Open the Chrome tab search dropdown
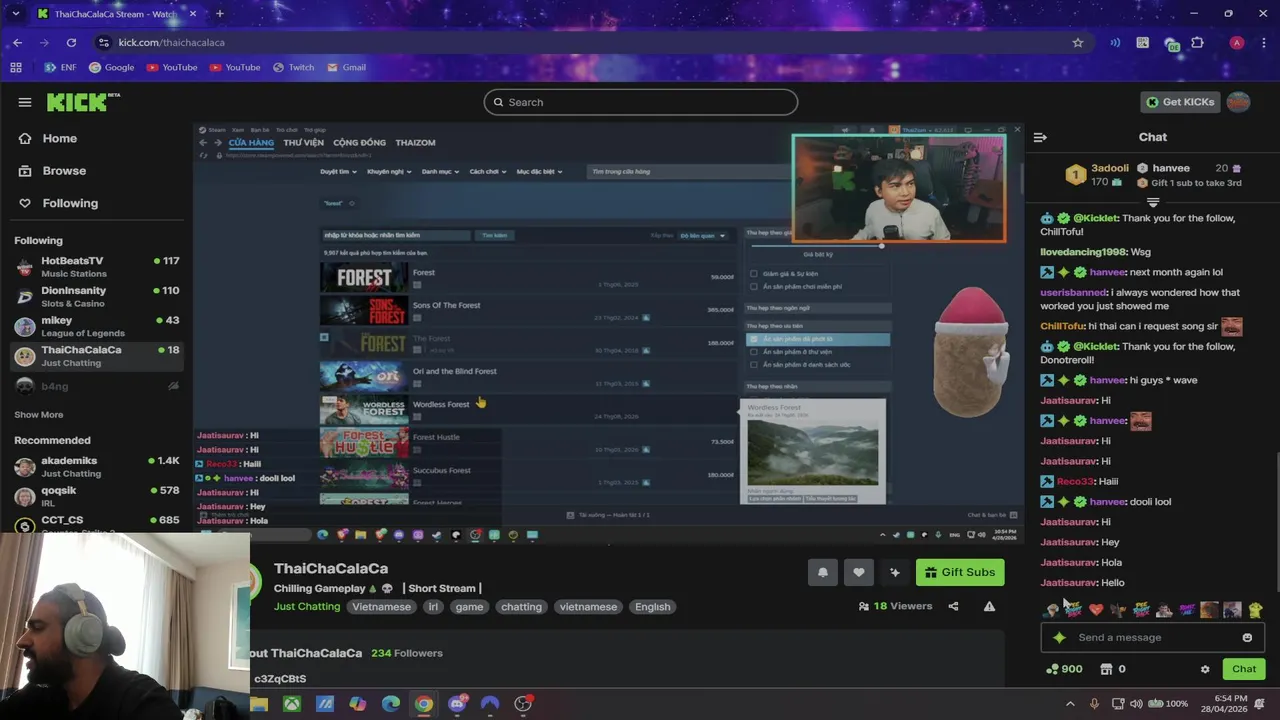The image size is (1280, 720). [x=15, y=14]
